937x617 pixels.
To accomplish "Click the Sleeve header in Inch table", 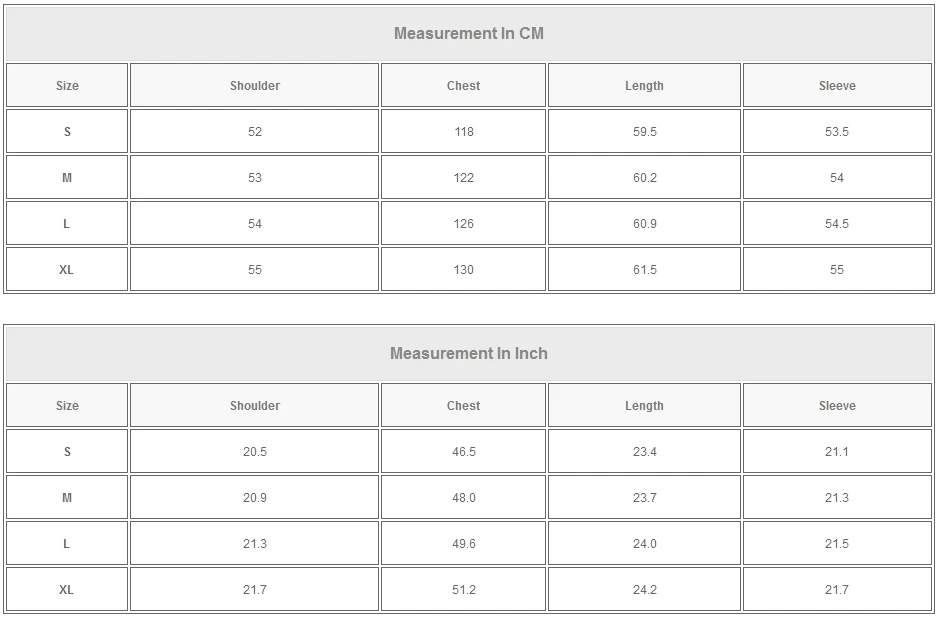I will coord(837,406).
